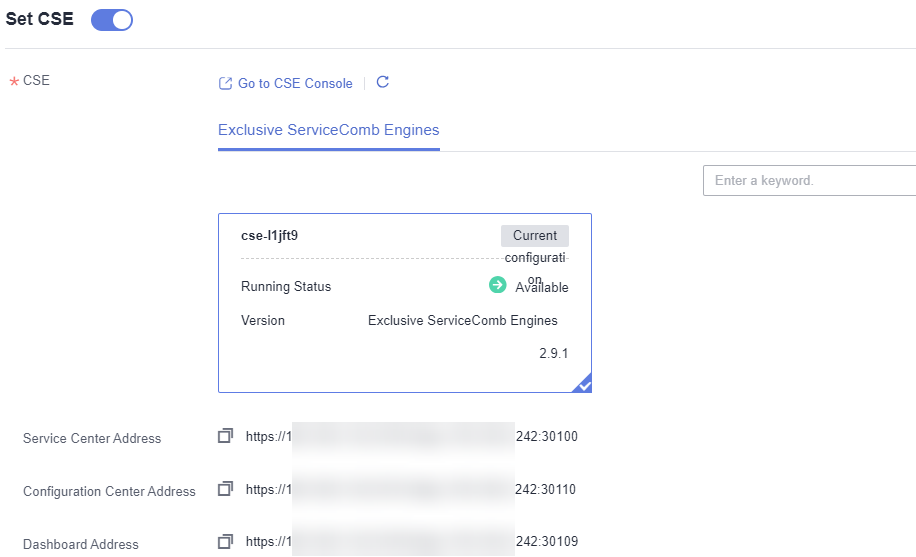Click the green Running Status arrow icon
The image size is (916, 557).
click(x=497, y=285)
